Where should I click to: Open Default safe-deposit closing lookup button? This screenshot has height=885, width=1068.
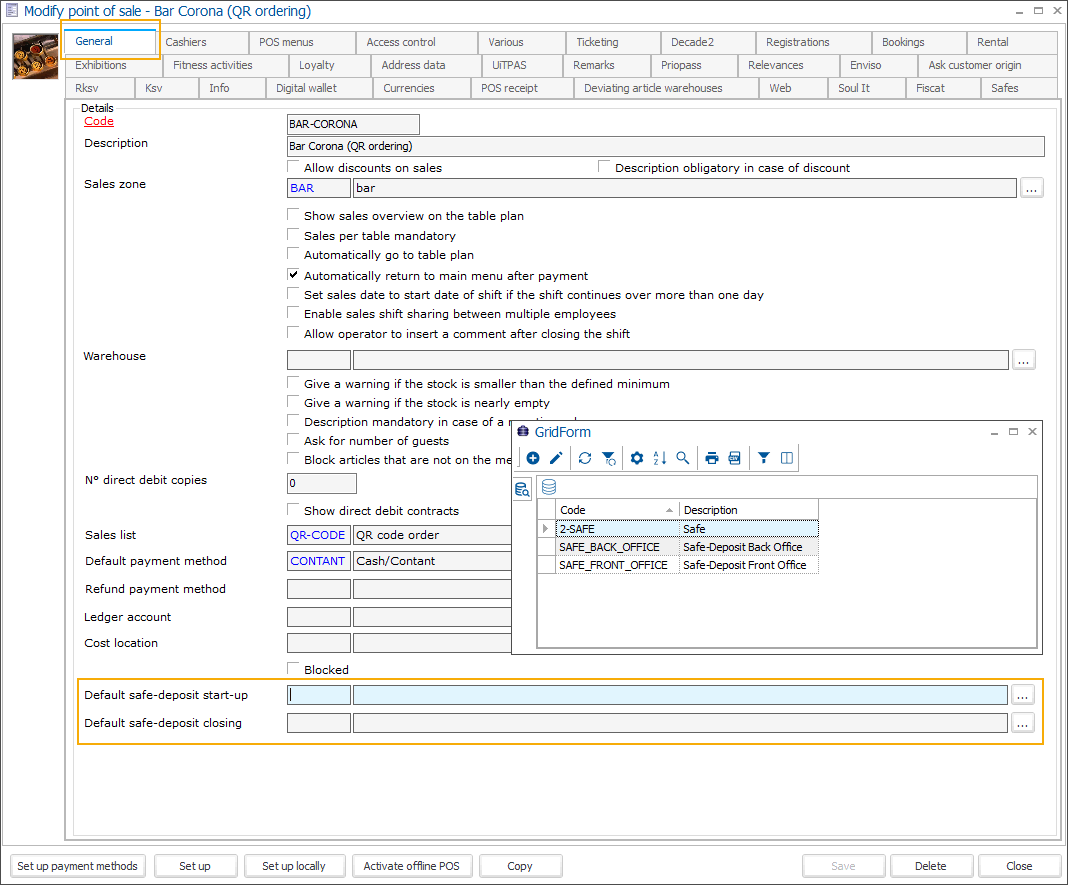tap(1022, 723)
